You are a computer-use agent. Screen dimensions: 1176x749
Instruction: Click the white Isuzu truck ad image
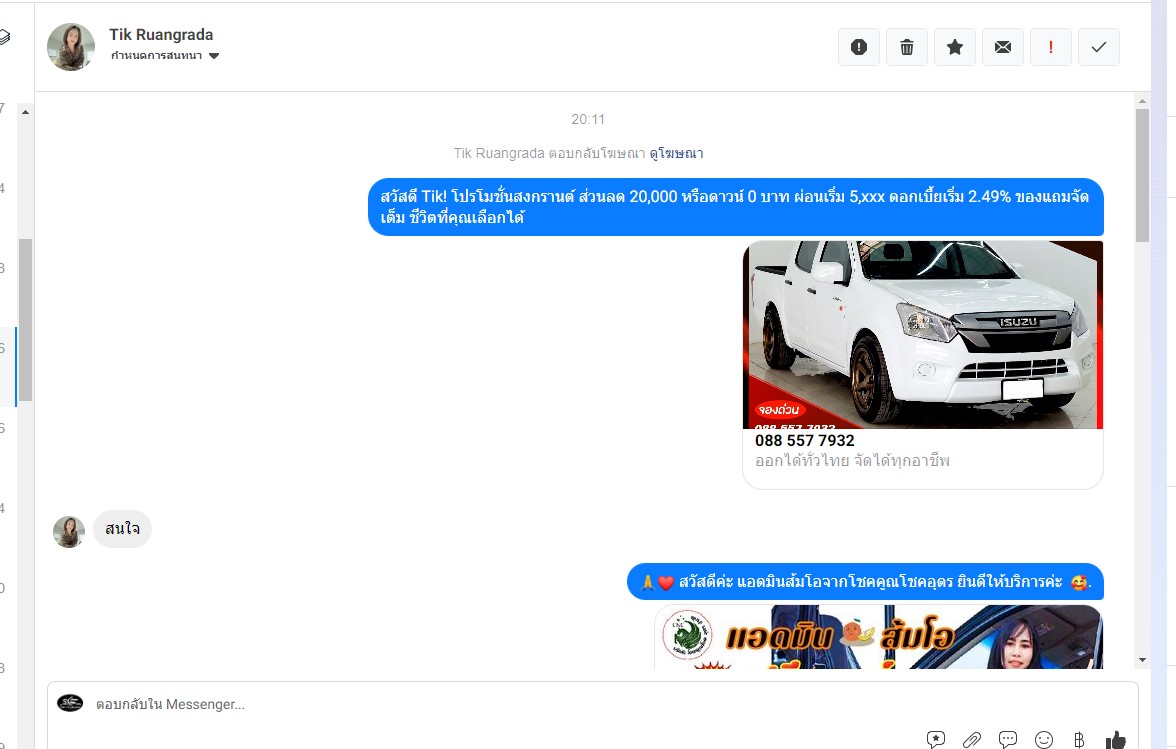tap(922, 334)
